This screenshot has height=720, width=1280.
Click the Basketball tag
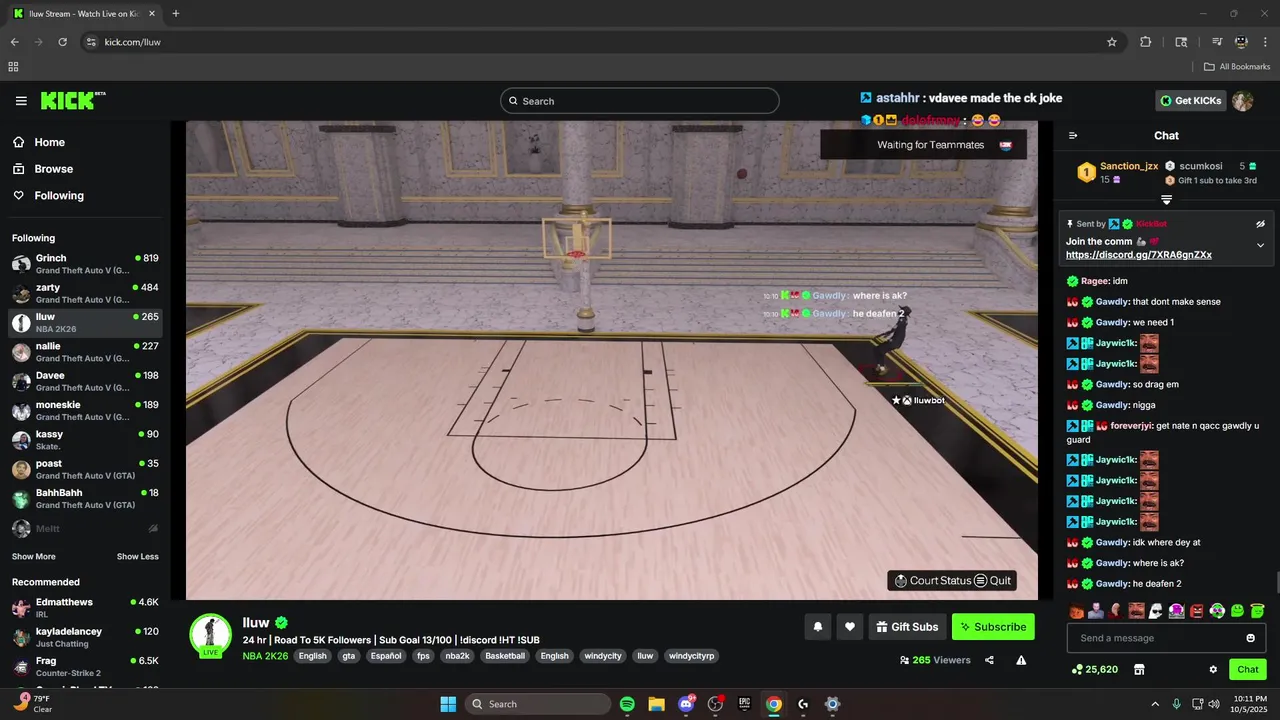[505, 656]
